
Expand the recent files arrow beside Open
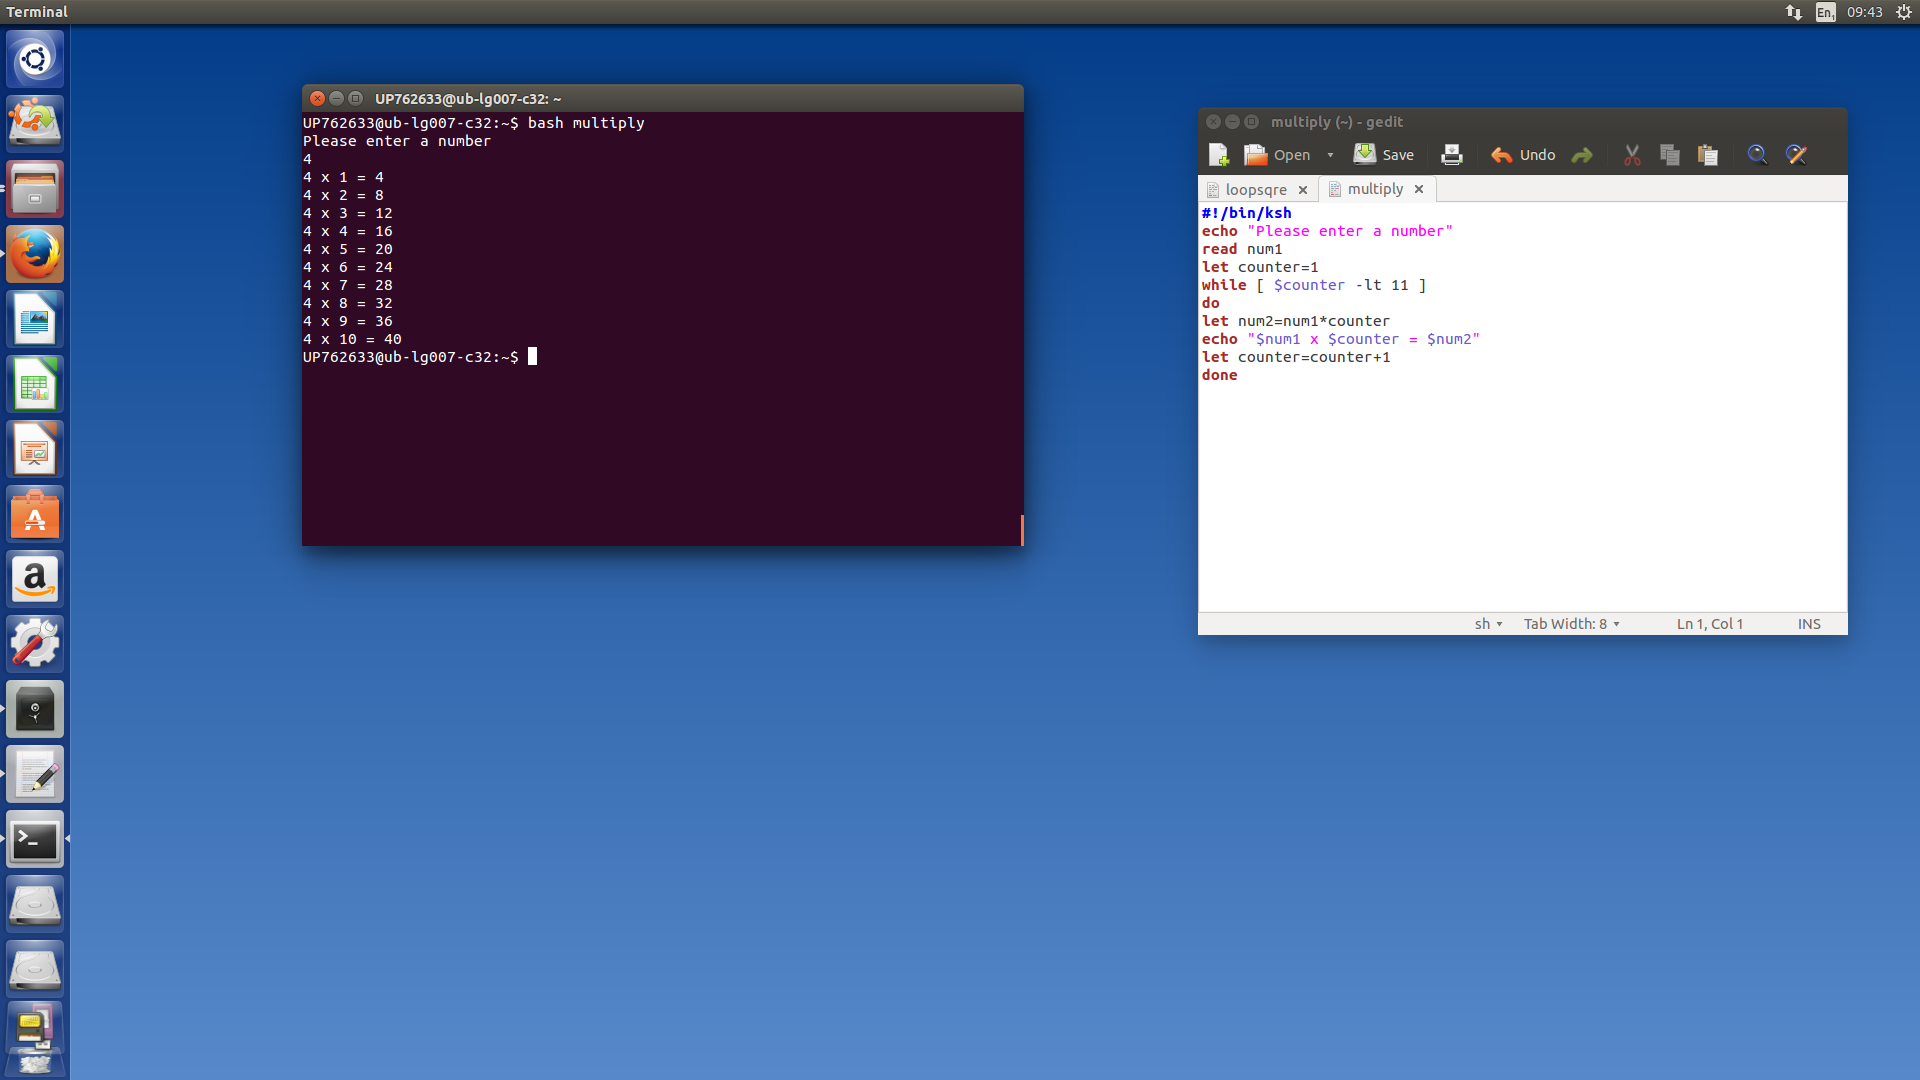point(1330,155)
